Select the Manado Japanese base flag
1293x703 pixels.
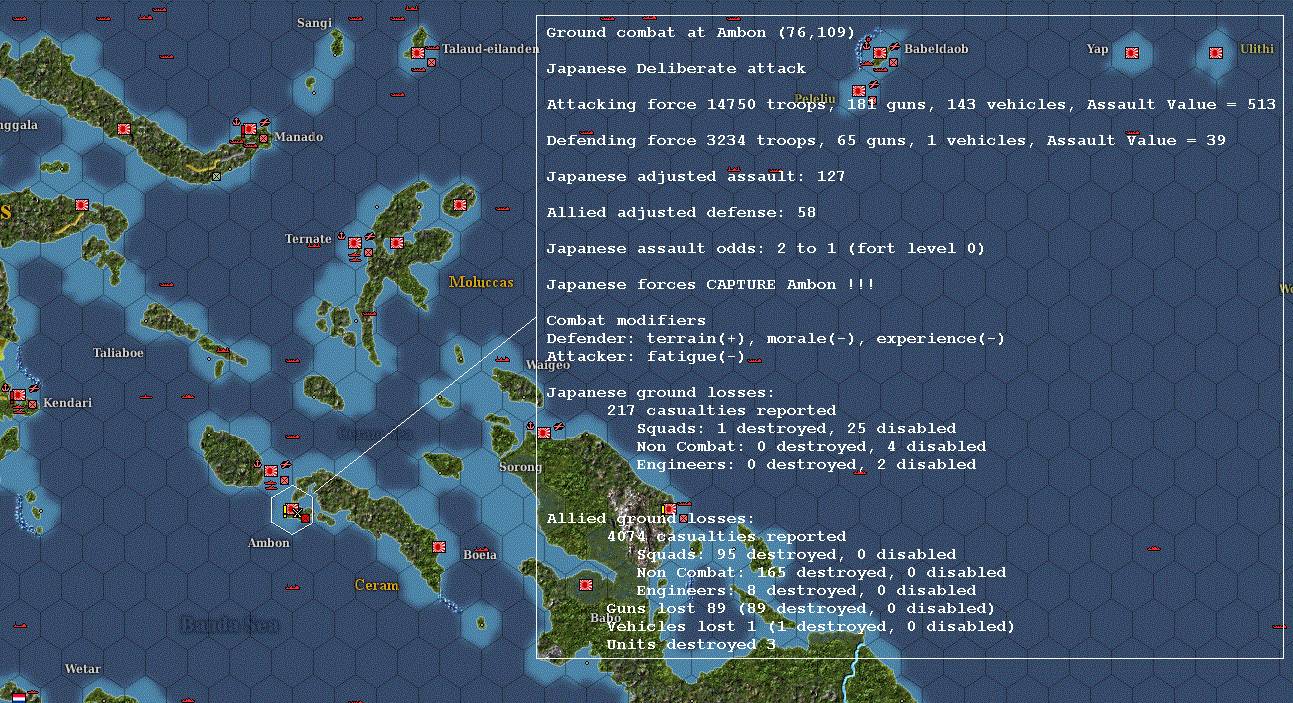coord(250,130)
